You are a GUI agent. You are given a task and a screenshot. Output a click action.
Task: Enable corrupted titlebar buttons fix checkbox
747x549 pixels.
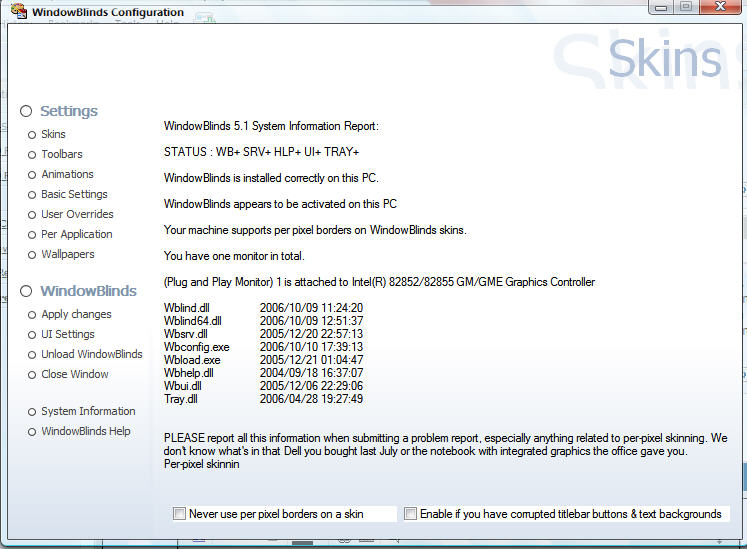tap(410, 514)
